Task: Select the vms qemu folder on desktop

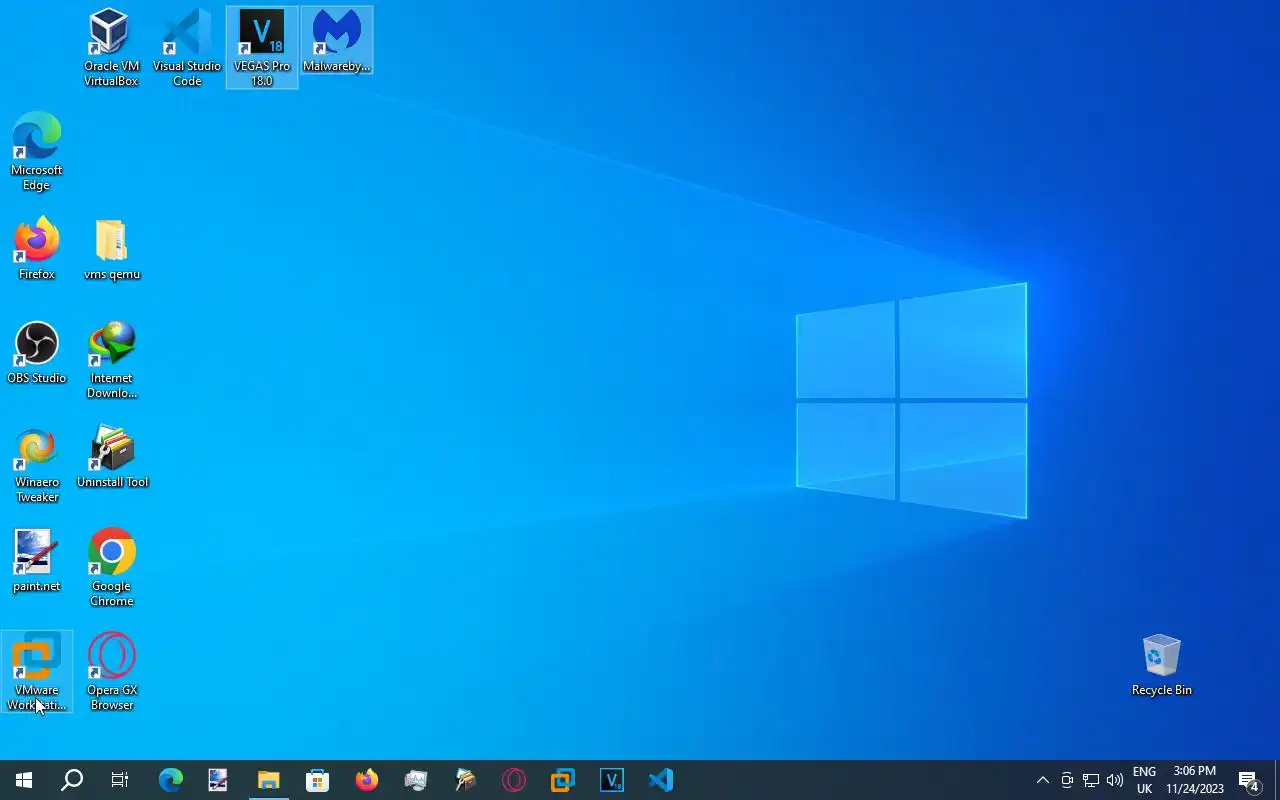Action: point(112,248)
